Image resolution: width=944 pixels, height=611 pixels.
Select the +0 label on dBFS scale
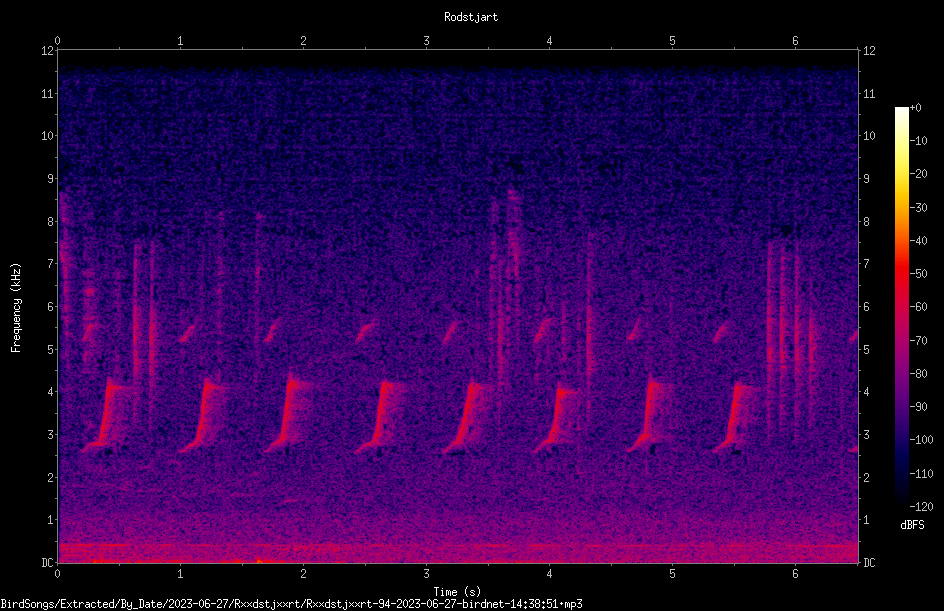point(916,108)
